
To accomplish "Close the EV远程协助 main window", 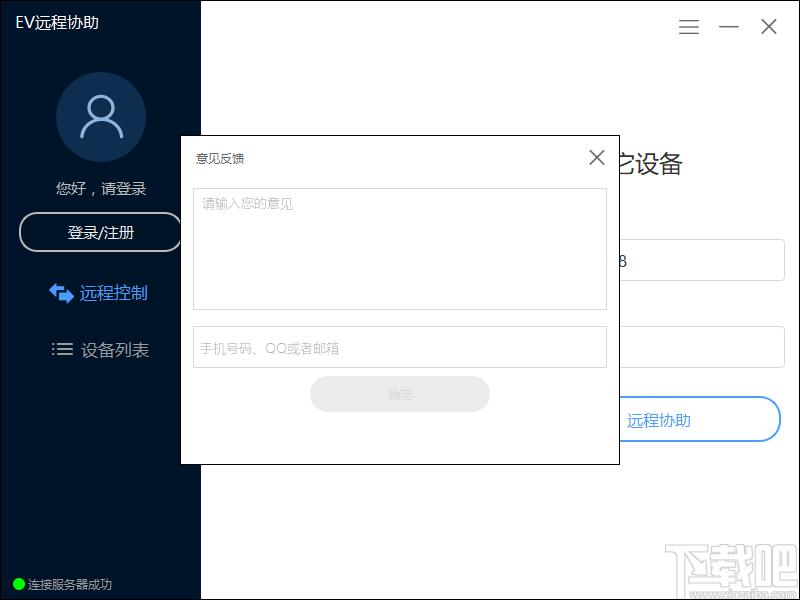I will [768, 27].
